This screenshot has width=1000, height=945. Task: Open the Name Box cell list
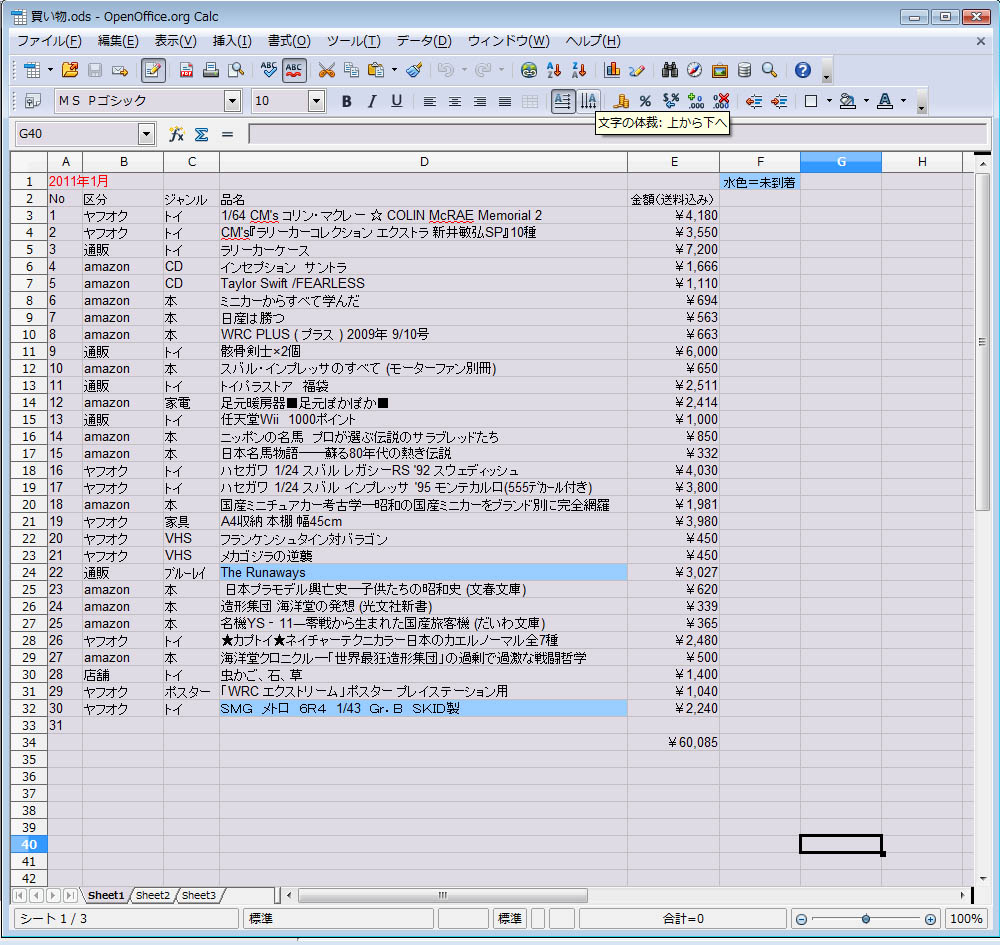point(147,134)
